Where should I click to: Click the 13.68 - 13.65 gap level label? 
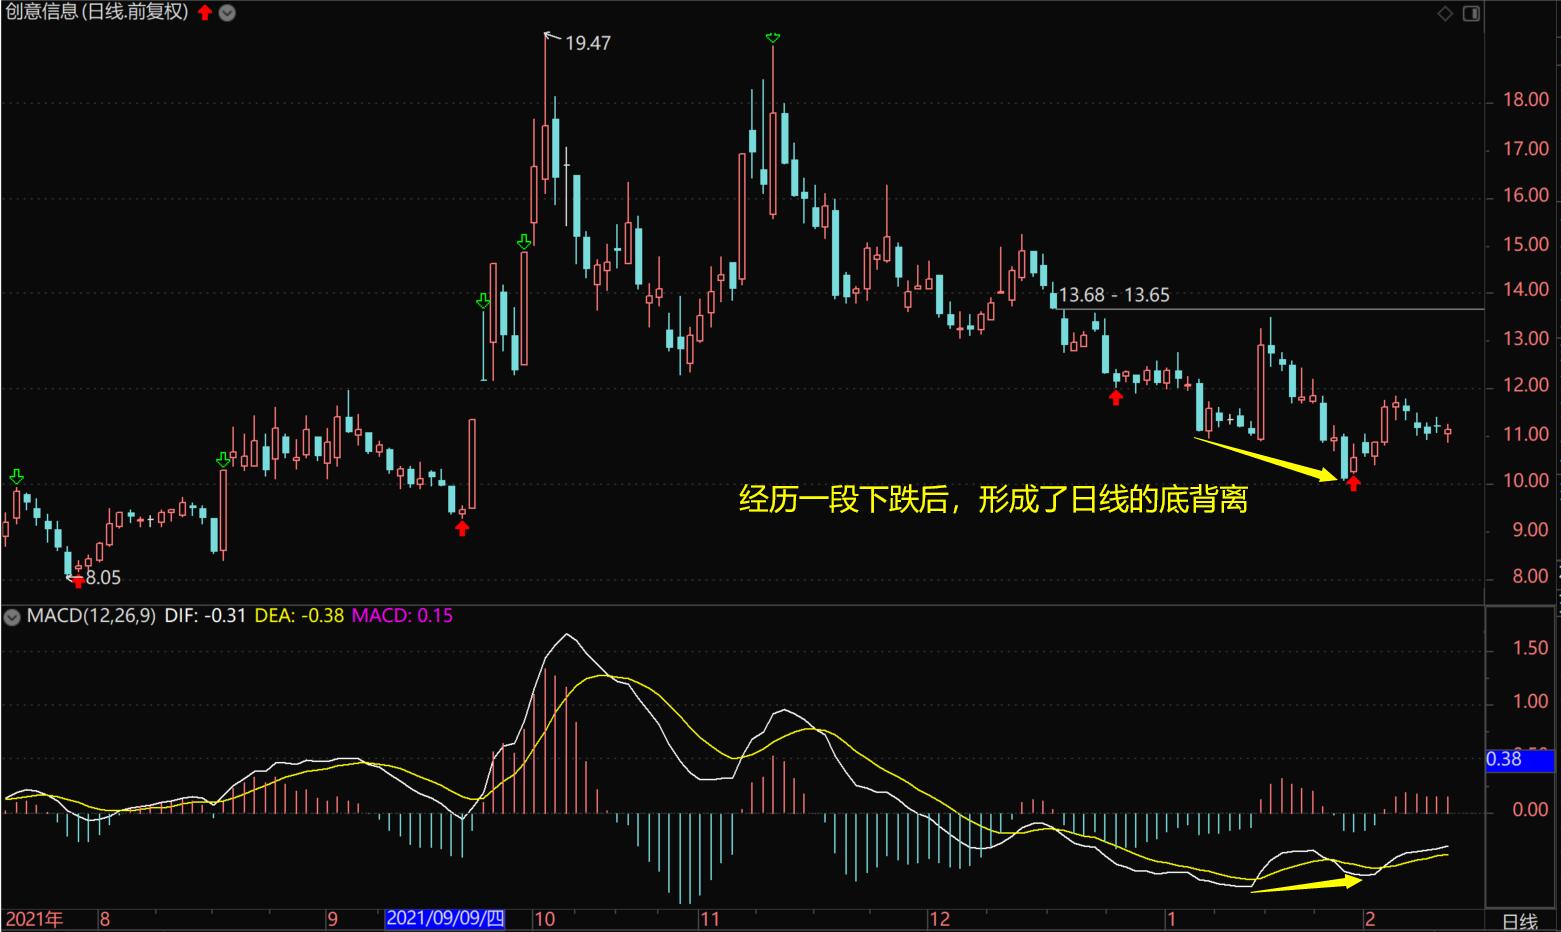1114,295
